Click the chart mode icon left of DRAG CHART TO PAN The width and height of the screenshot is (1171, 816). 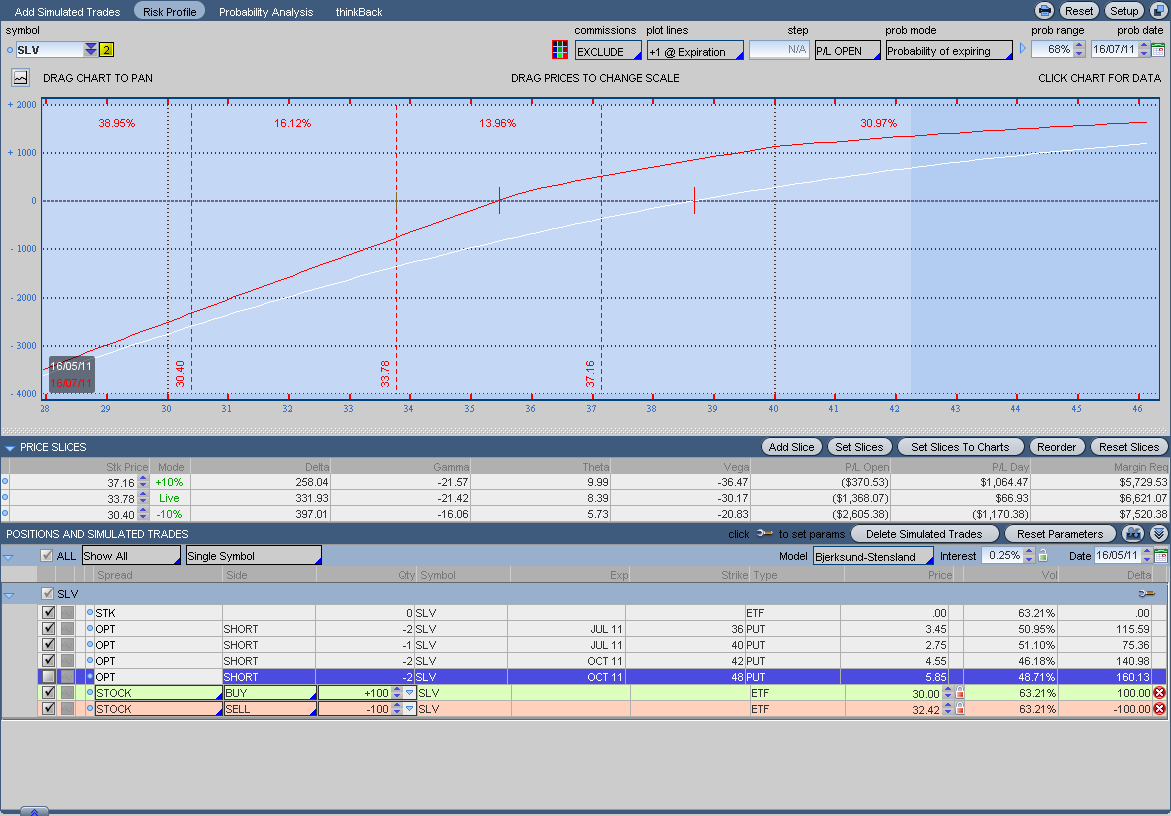[20, 78]
